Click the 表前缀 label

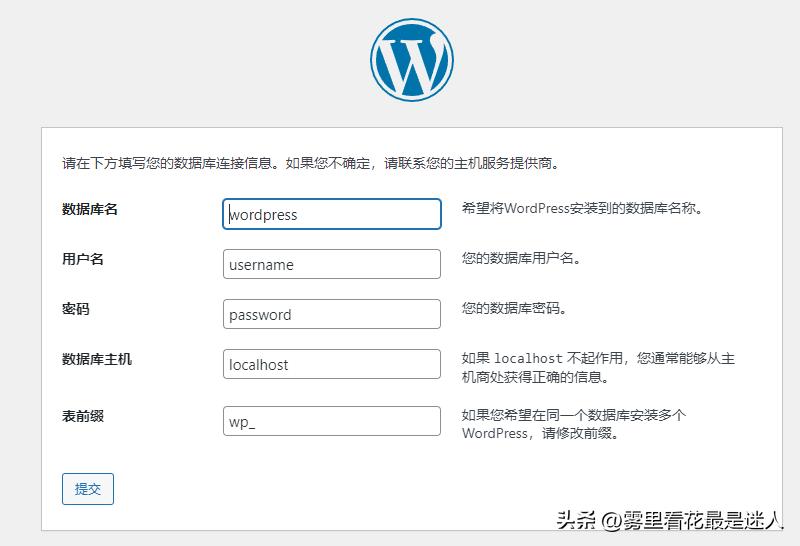click(x=83, y=416)
